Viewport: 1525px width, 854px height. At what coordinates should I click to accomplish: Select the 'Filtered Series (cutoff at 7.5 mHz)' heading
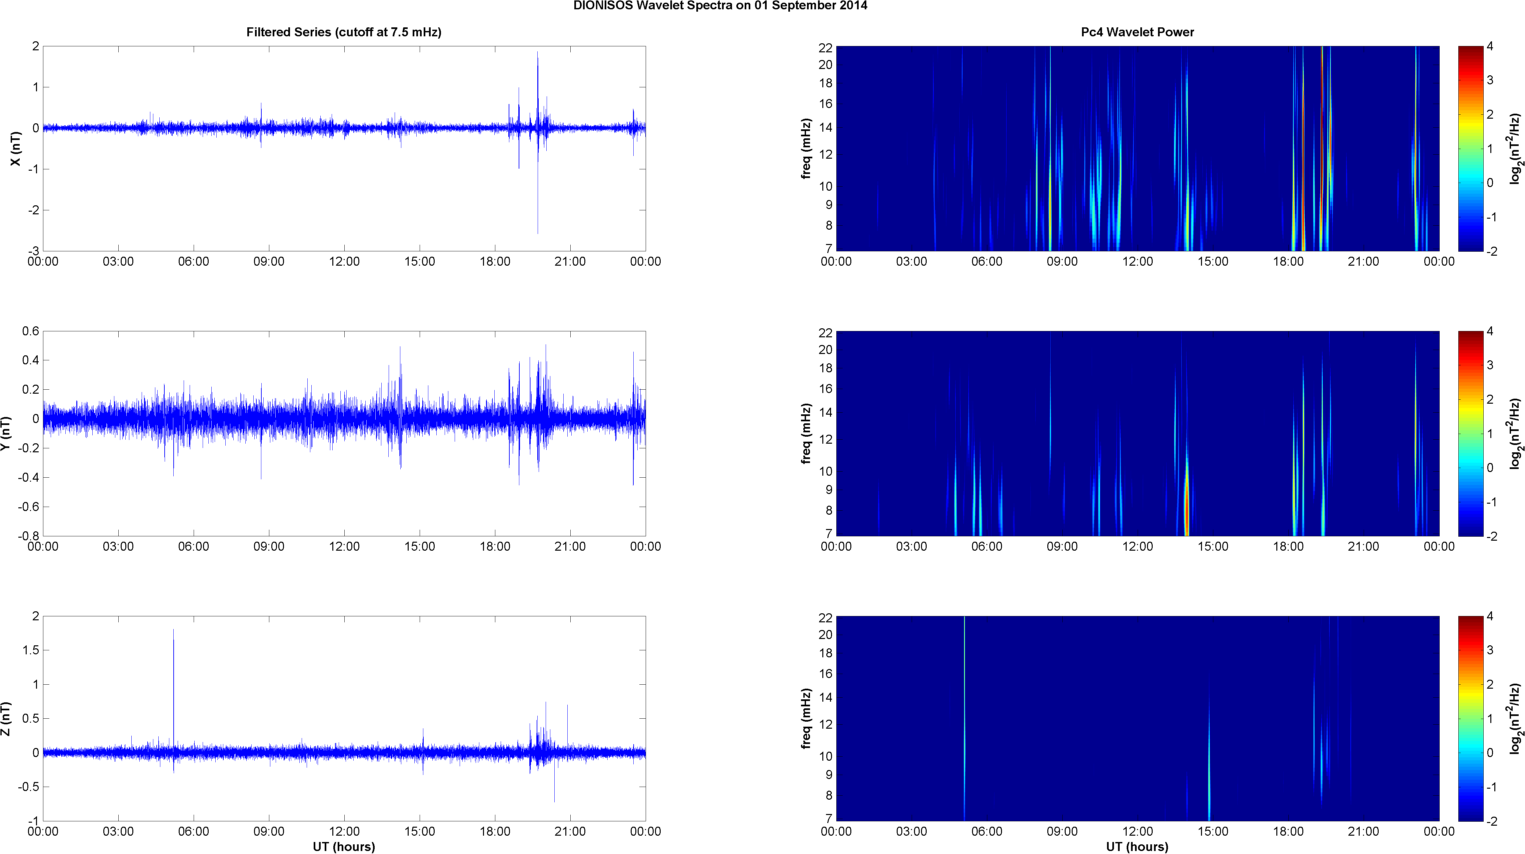click(x=344, y=32)
